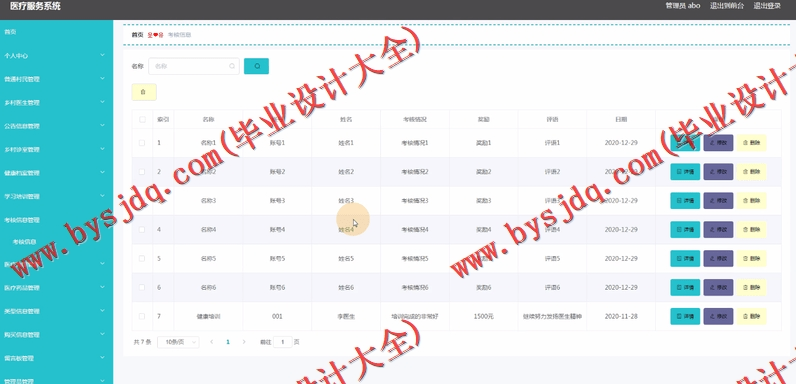Screen dimensions: 796x384
Task: Click page number 1 in pagination
Action: click(228, 342)
